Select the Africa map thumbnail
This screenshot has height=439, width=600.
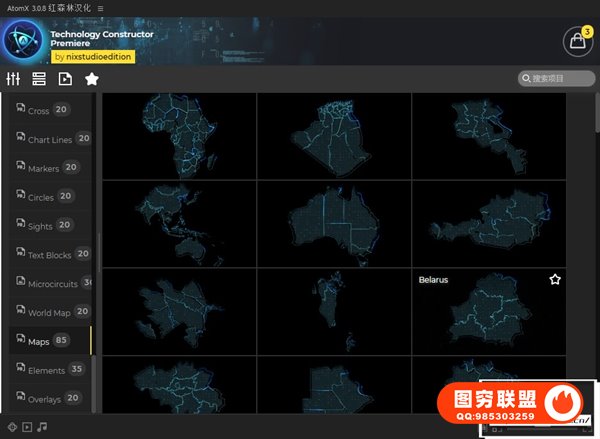pyautogui.click(x=180, y=136)
